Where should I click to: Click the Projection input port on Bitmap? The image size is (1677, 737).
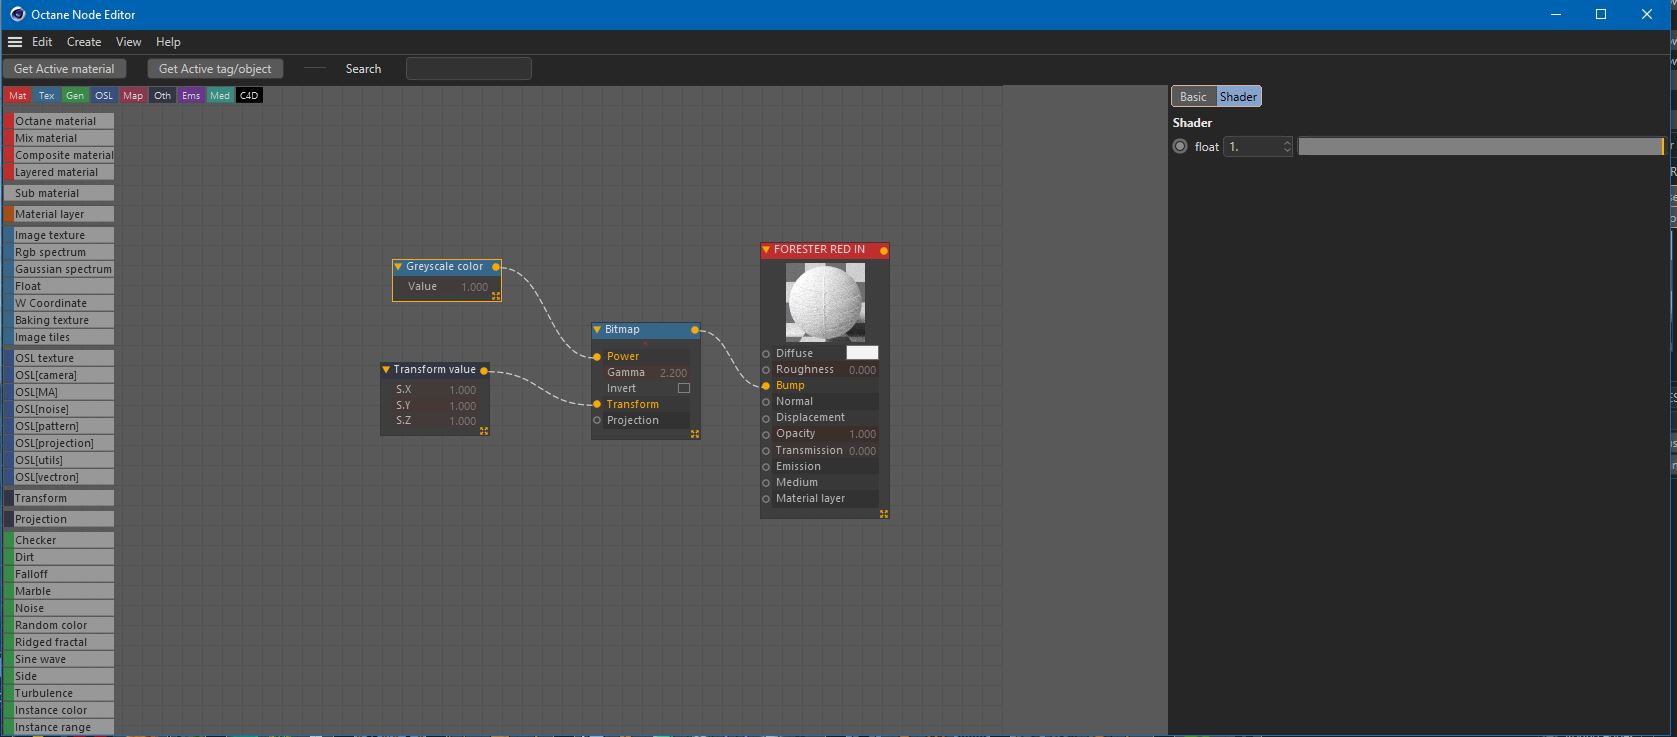pos(597,421)
